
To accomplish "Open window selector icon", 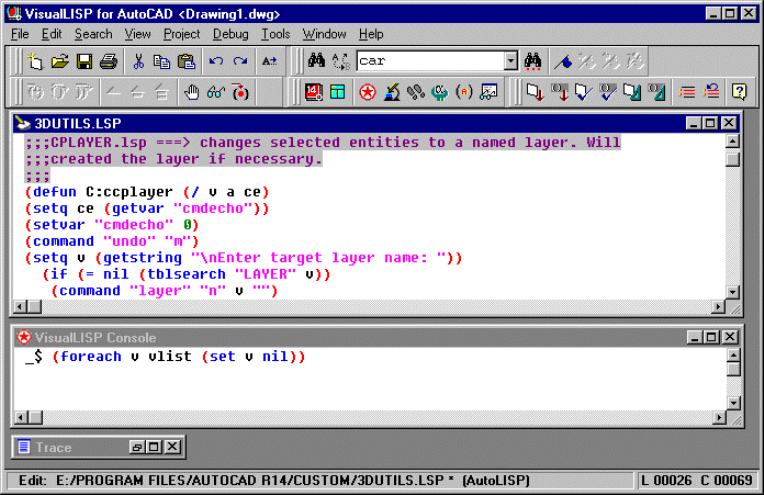I will tap(337, 92).
